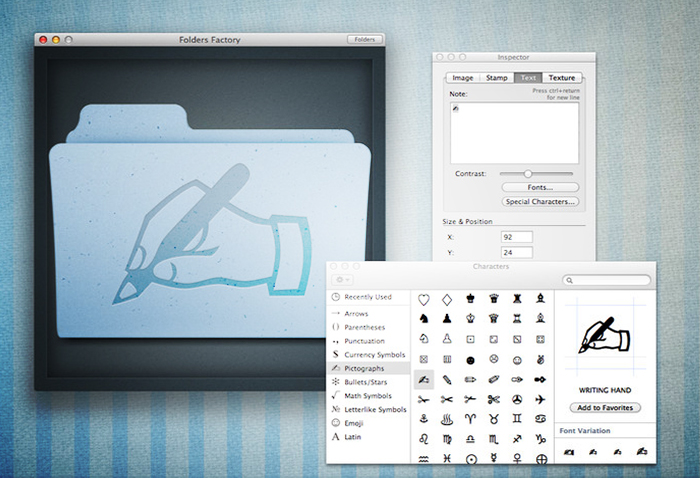Open Special Characters... from the Inspector

tap(540, 201)
